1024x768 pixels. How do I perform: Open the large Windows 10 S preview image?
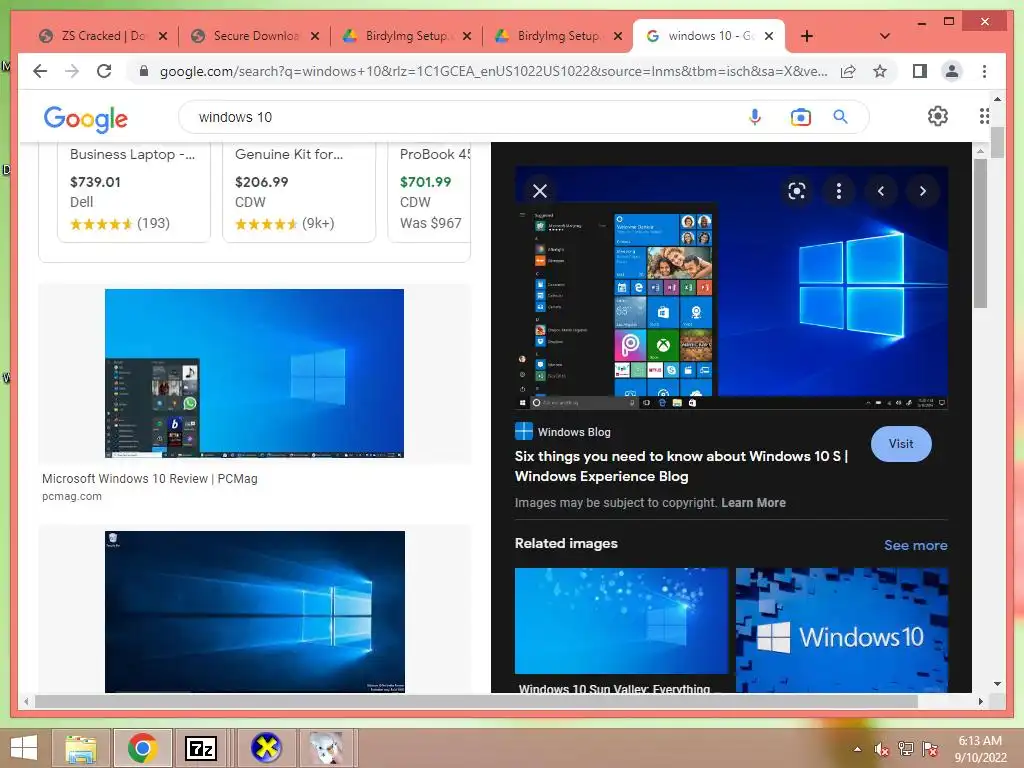pos(731,287)
